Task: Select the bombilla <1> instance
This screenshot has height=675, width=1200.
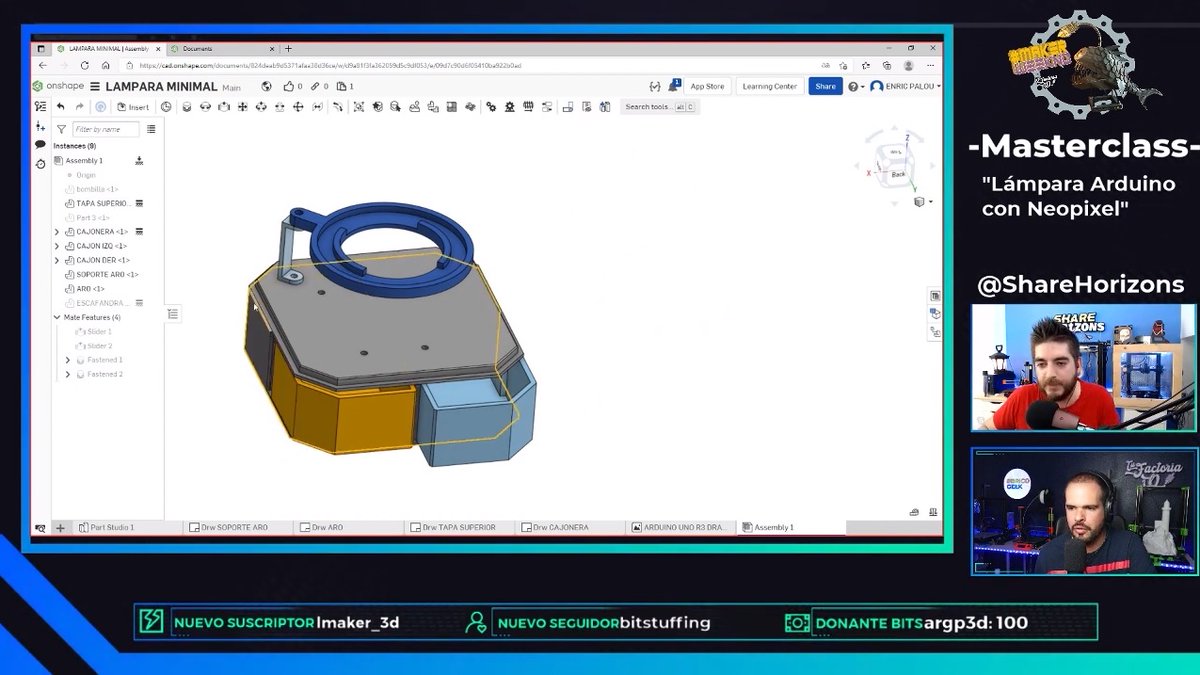Action: click(97, 189)
